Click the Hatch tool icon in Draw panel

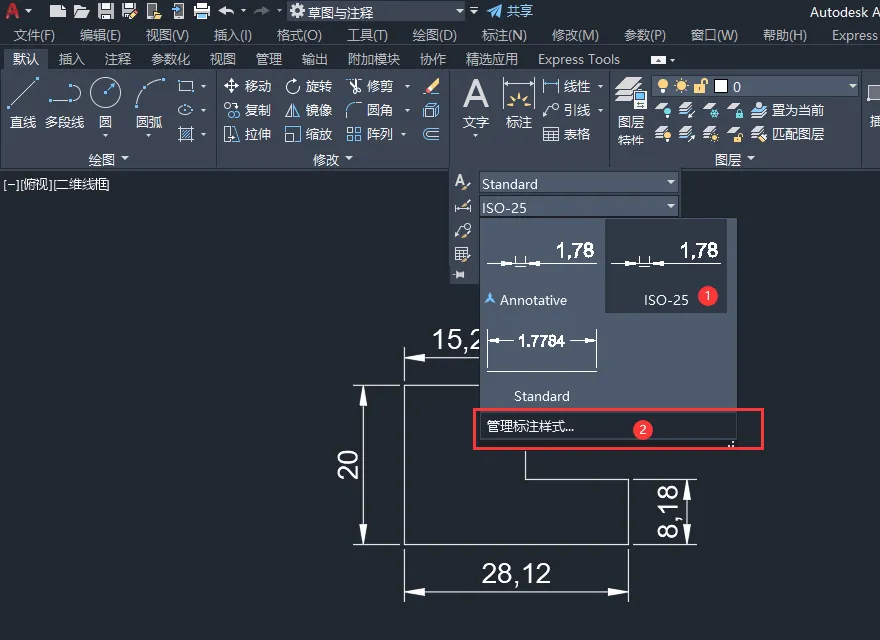(x=186, y=134)
